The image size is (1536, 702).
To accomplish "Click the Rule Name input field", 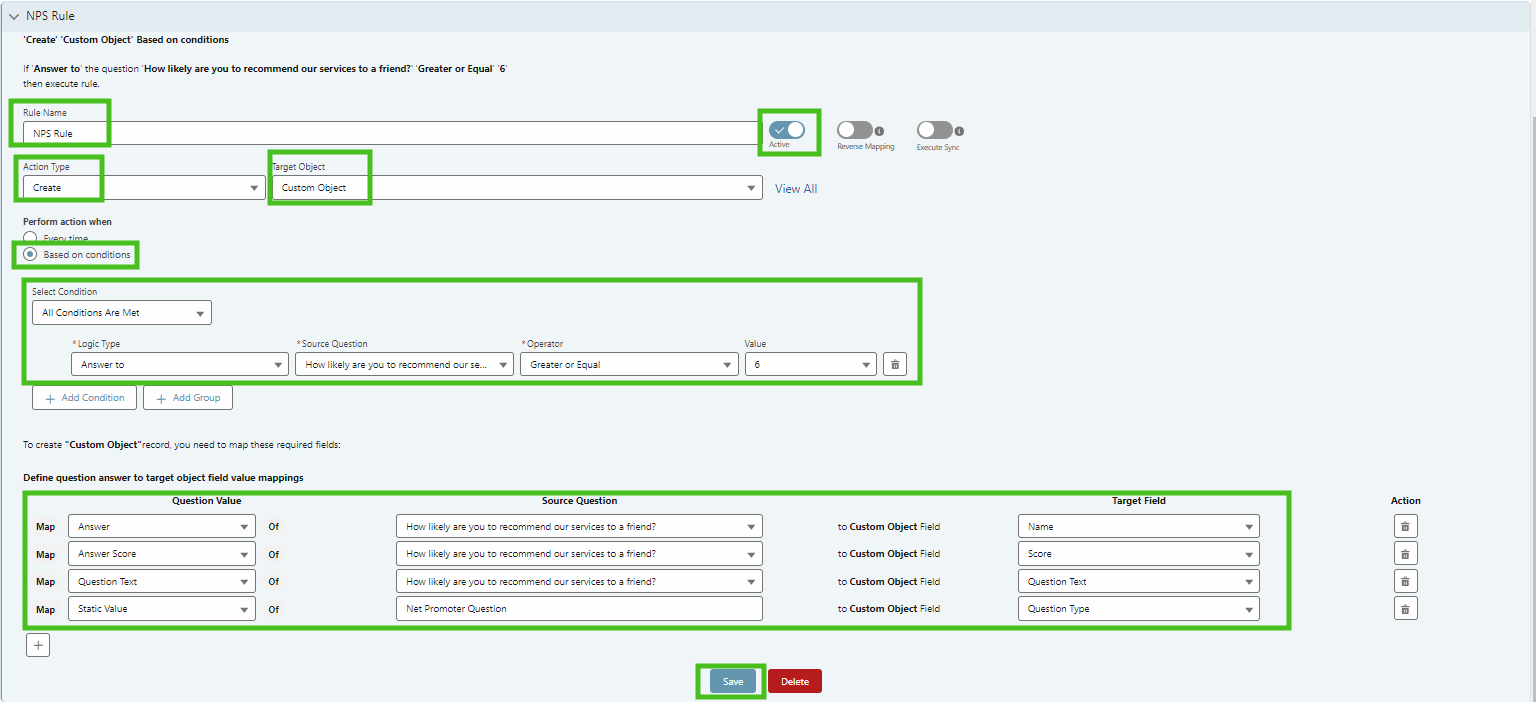I will 390,133.
